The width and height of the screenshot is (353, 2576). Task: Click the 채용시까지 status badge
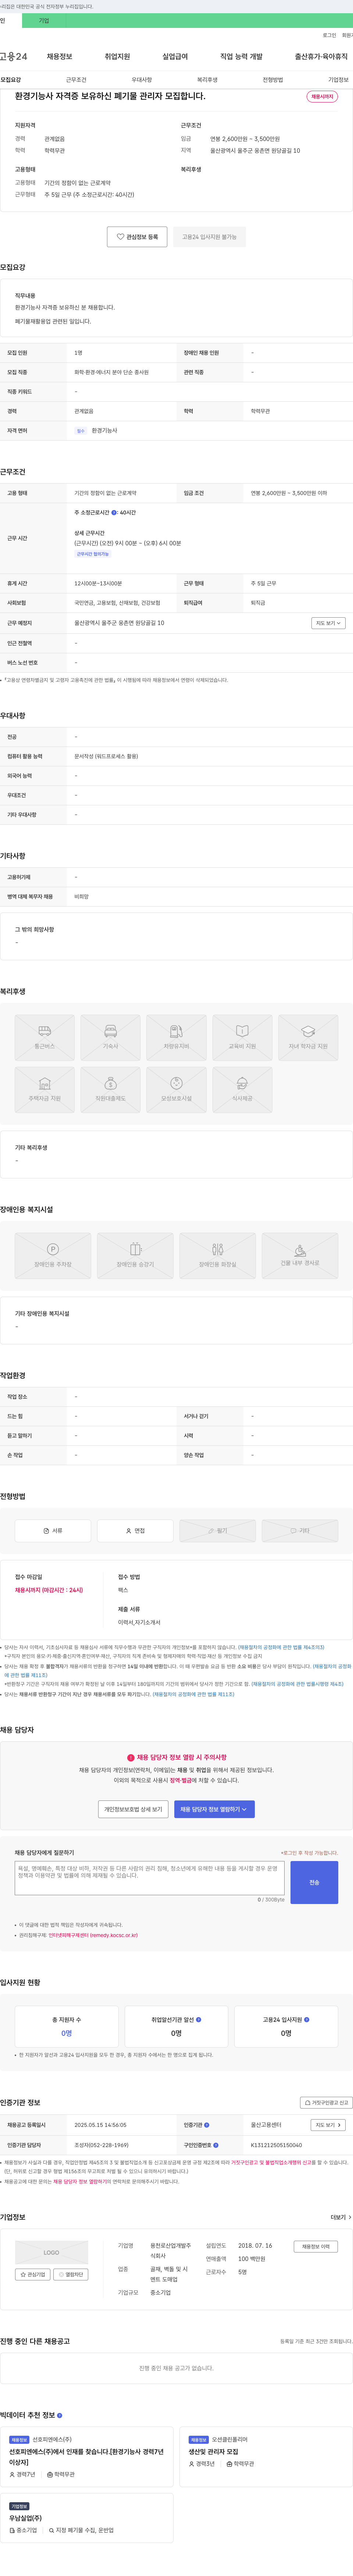pyautogui.click(x=322, y=97)
